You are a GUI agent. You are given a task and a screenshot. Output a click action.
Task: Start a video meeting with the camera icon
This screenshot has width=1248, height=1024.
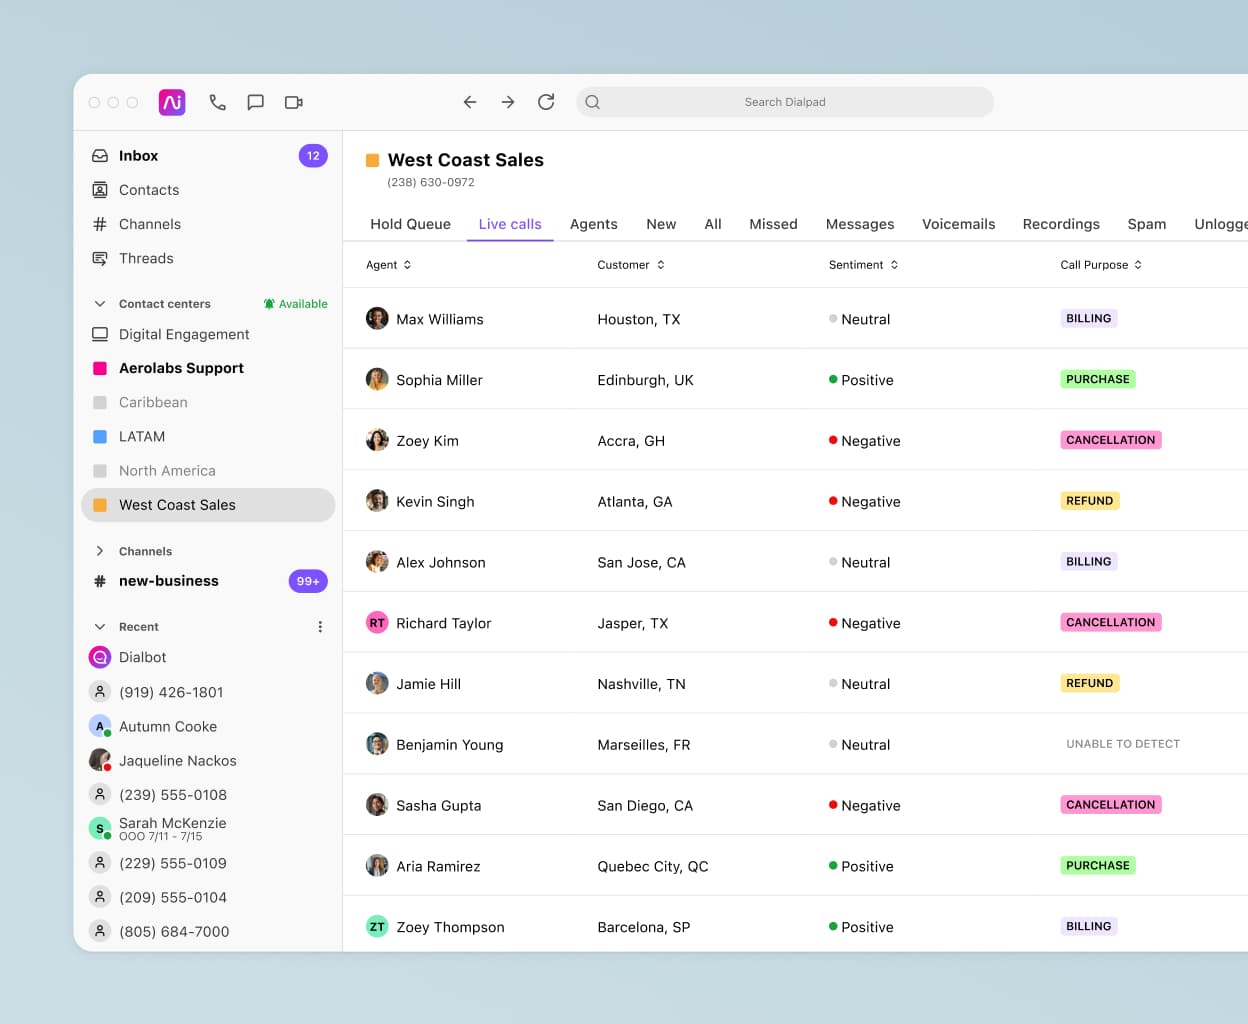[x=294, y=102]
